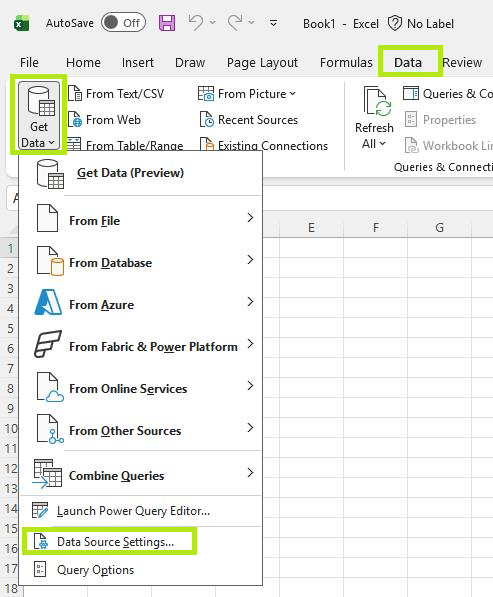Expand the Combine Queries submenu arrow

(250, 473)
